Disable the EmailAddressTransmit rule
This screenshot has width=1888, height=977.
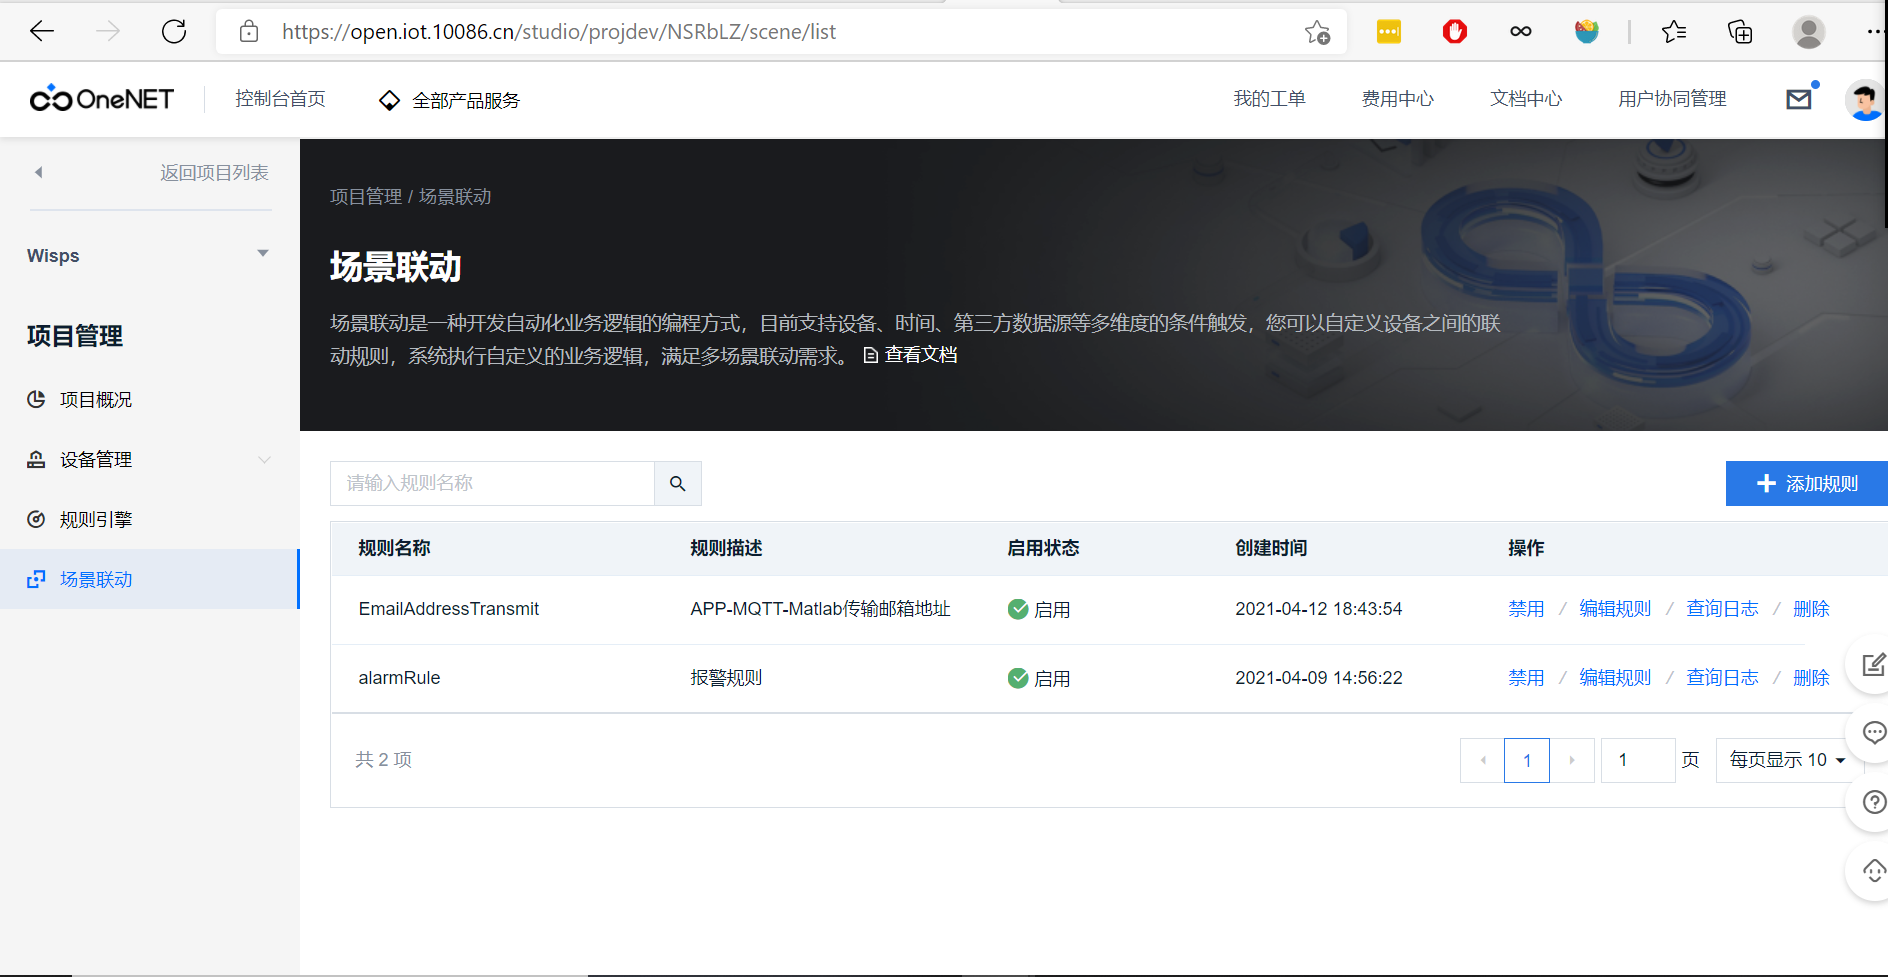pyautogui.click(x=1526, y=608)
